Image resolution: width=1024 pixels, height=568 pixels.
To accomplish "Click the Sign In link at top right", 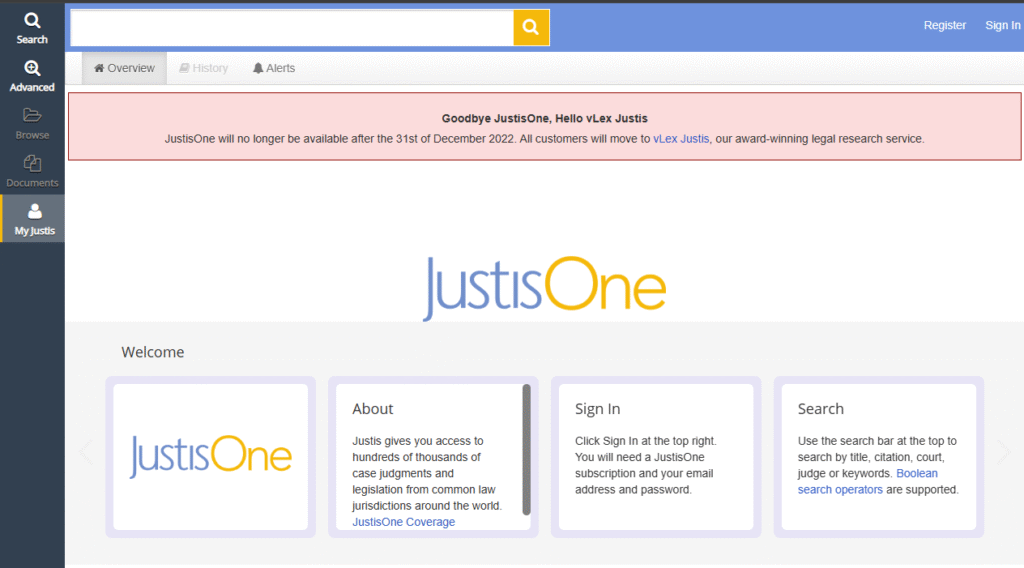I will [x=1002, y=25].
